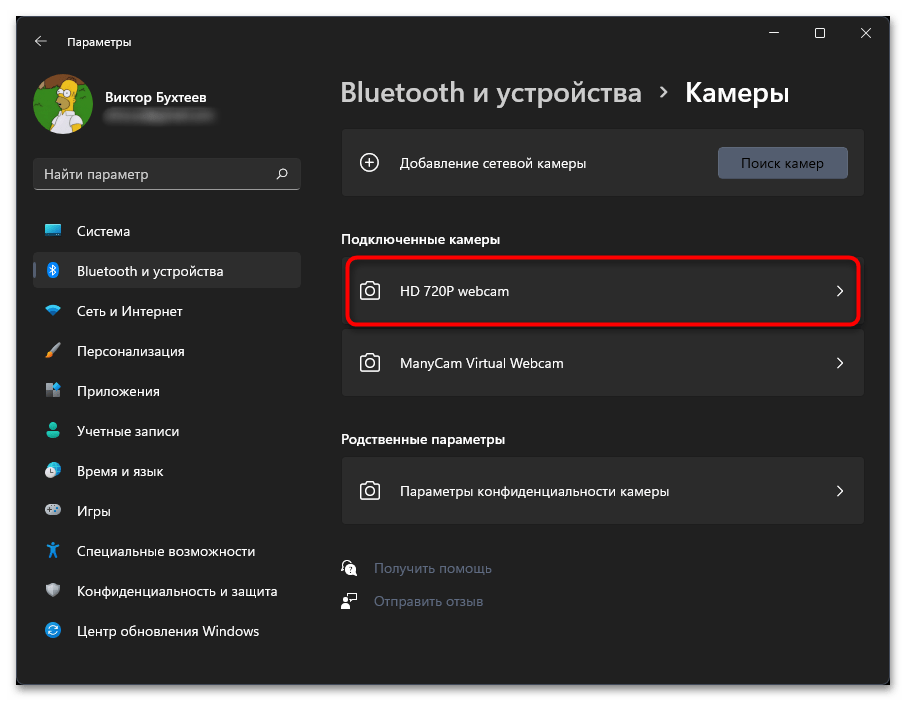Click the Приложения sidebar icon
Image resolution: width=906 pixels, height=701 pixels.
click(x=53, y=391)
